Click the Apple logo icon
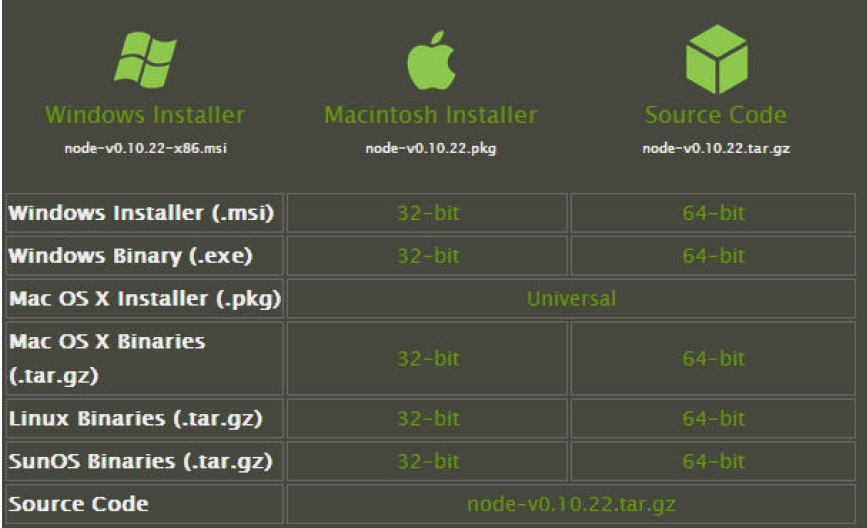The height and width of the screenshot is (528, 867). coord(431,60)
